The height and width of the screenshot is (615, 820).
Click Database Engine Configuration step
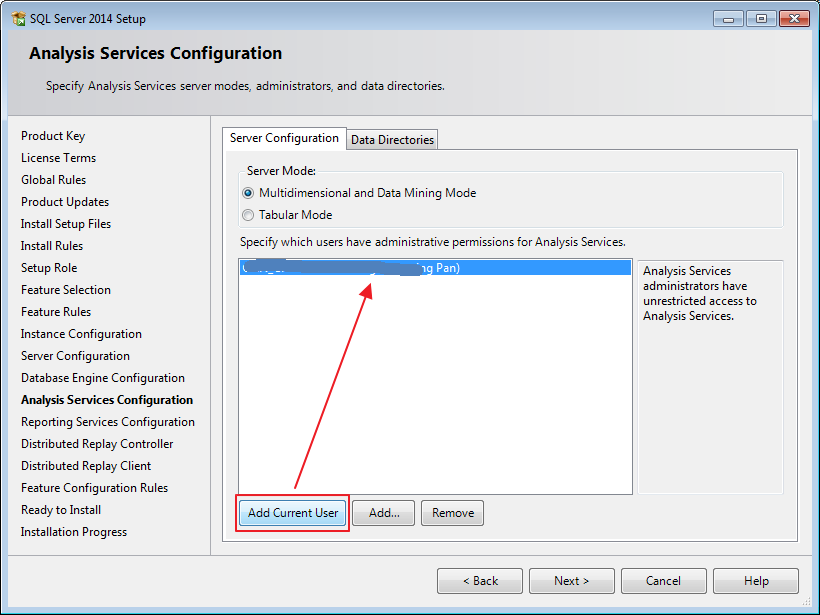[x=103, y=378]
